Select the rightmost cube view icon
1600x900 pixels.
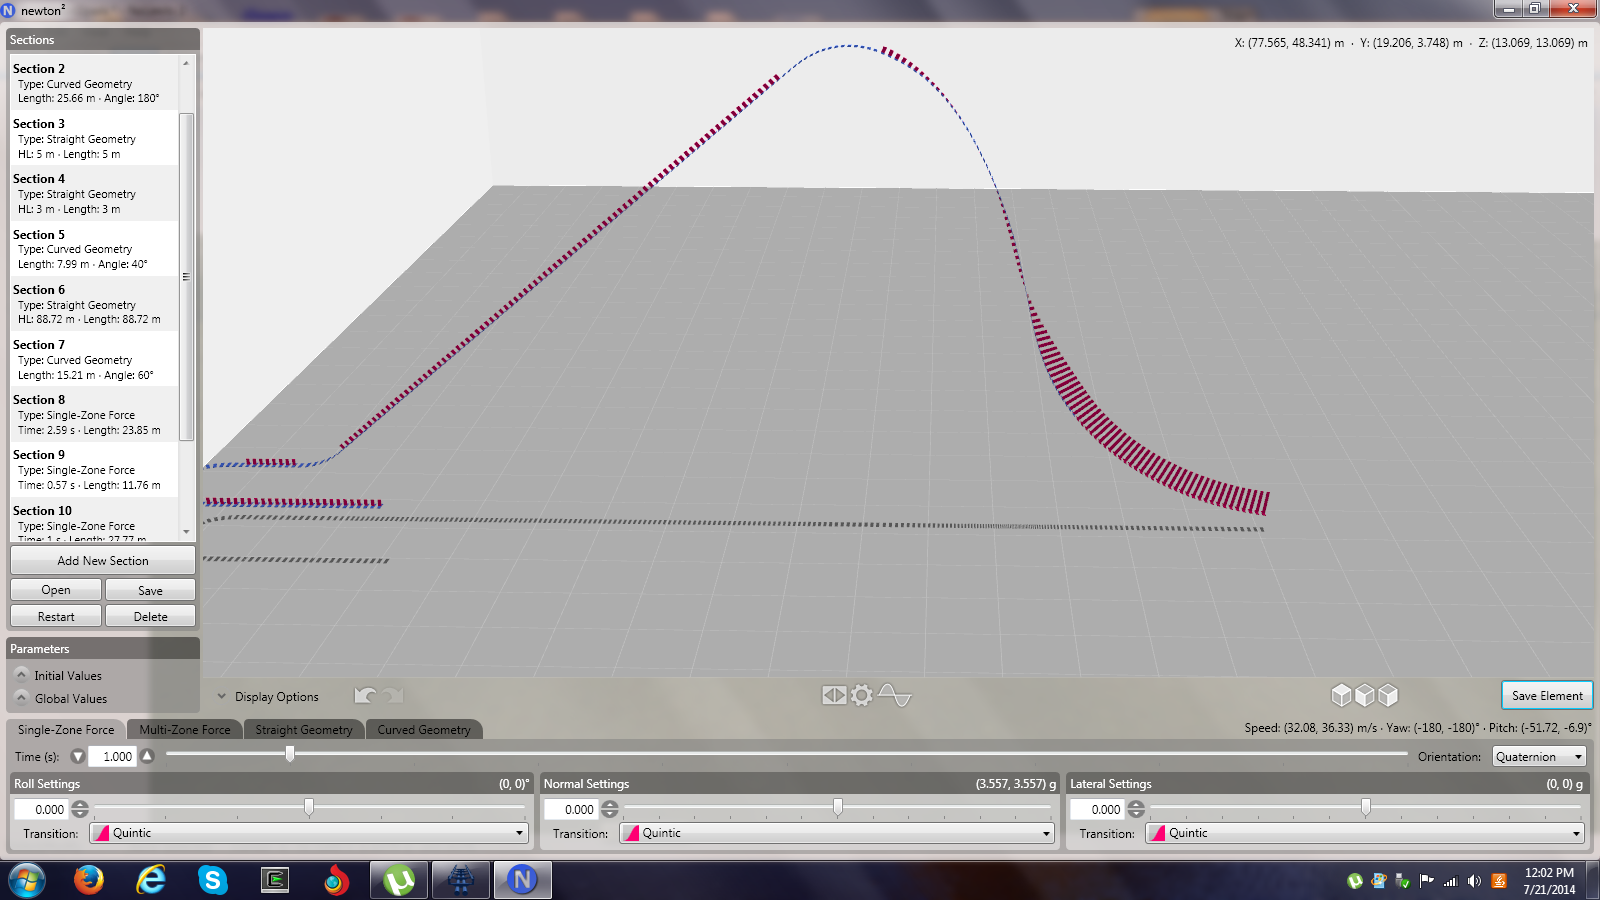pyautogui.click(x=1388, y=695)
